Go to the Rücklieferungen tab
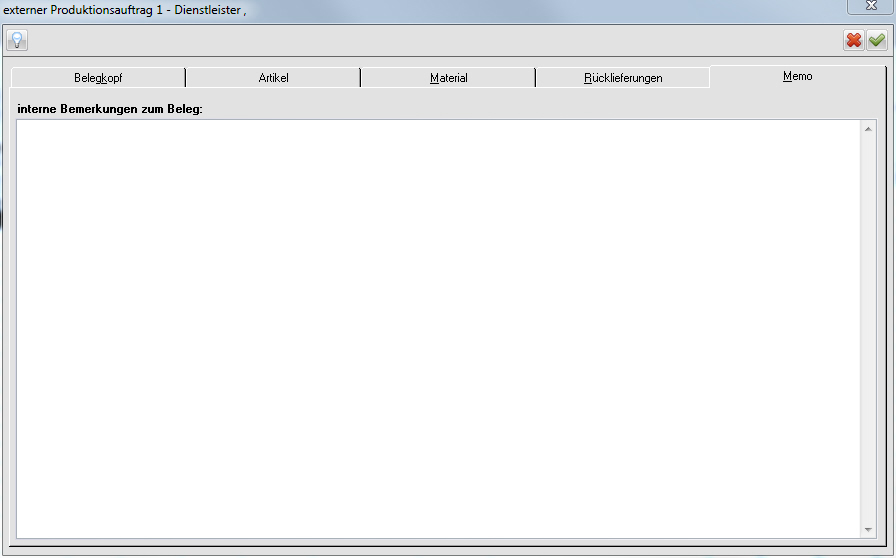Viewport: 896px width, 558px height. [x=623, y=78]
